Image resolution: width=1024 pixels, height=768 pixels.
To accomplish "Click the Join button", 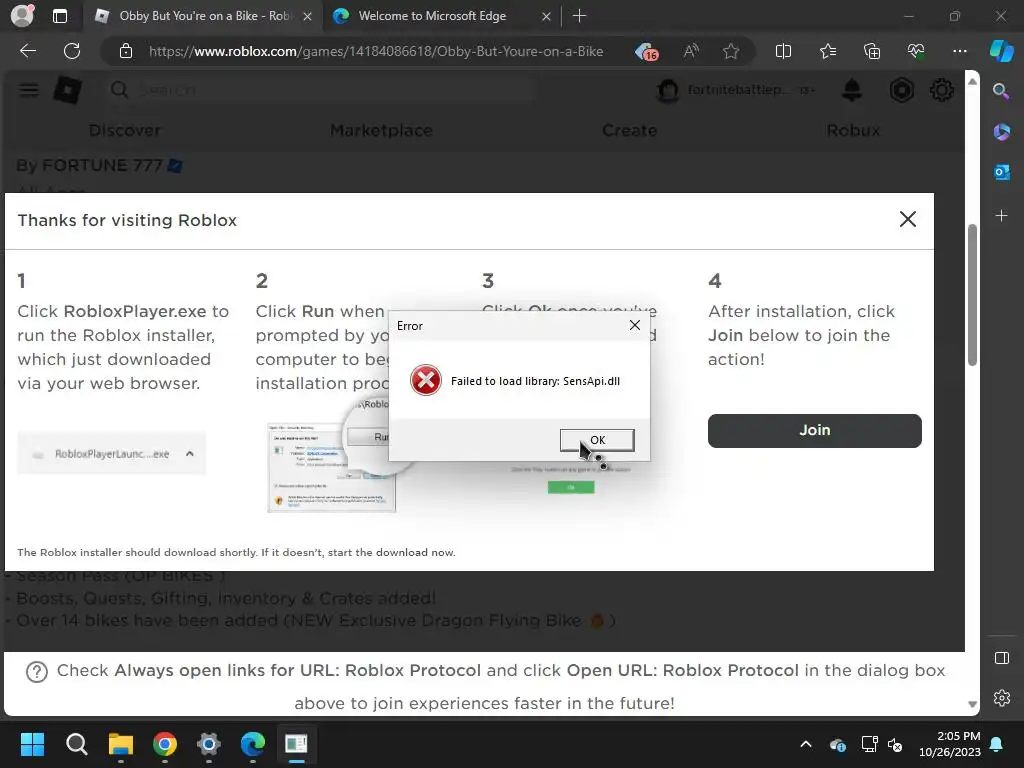I will (814, 430).
